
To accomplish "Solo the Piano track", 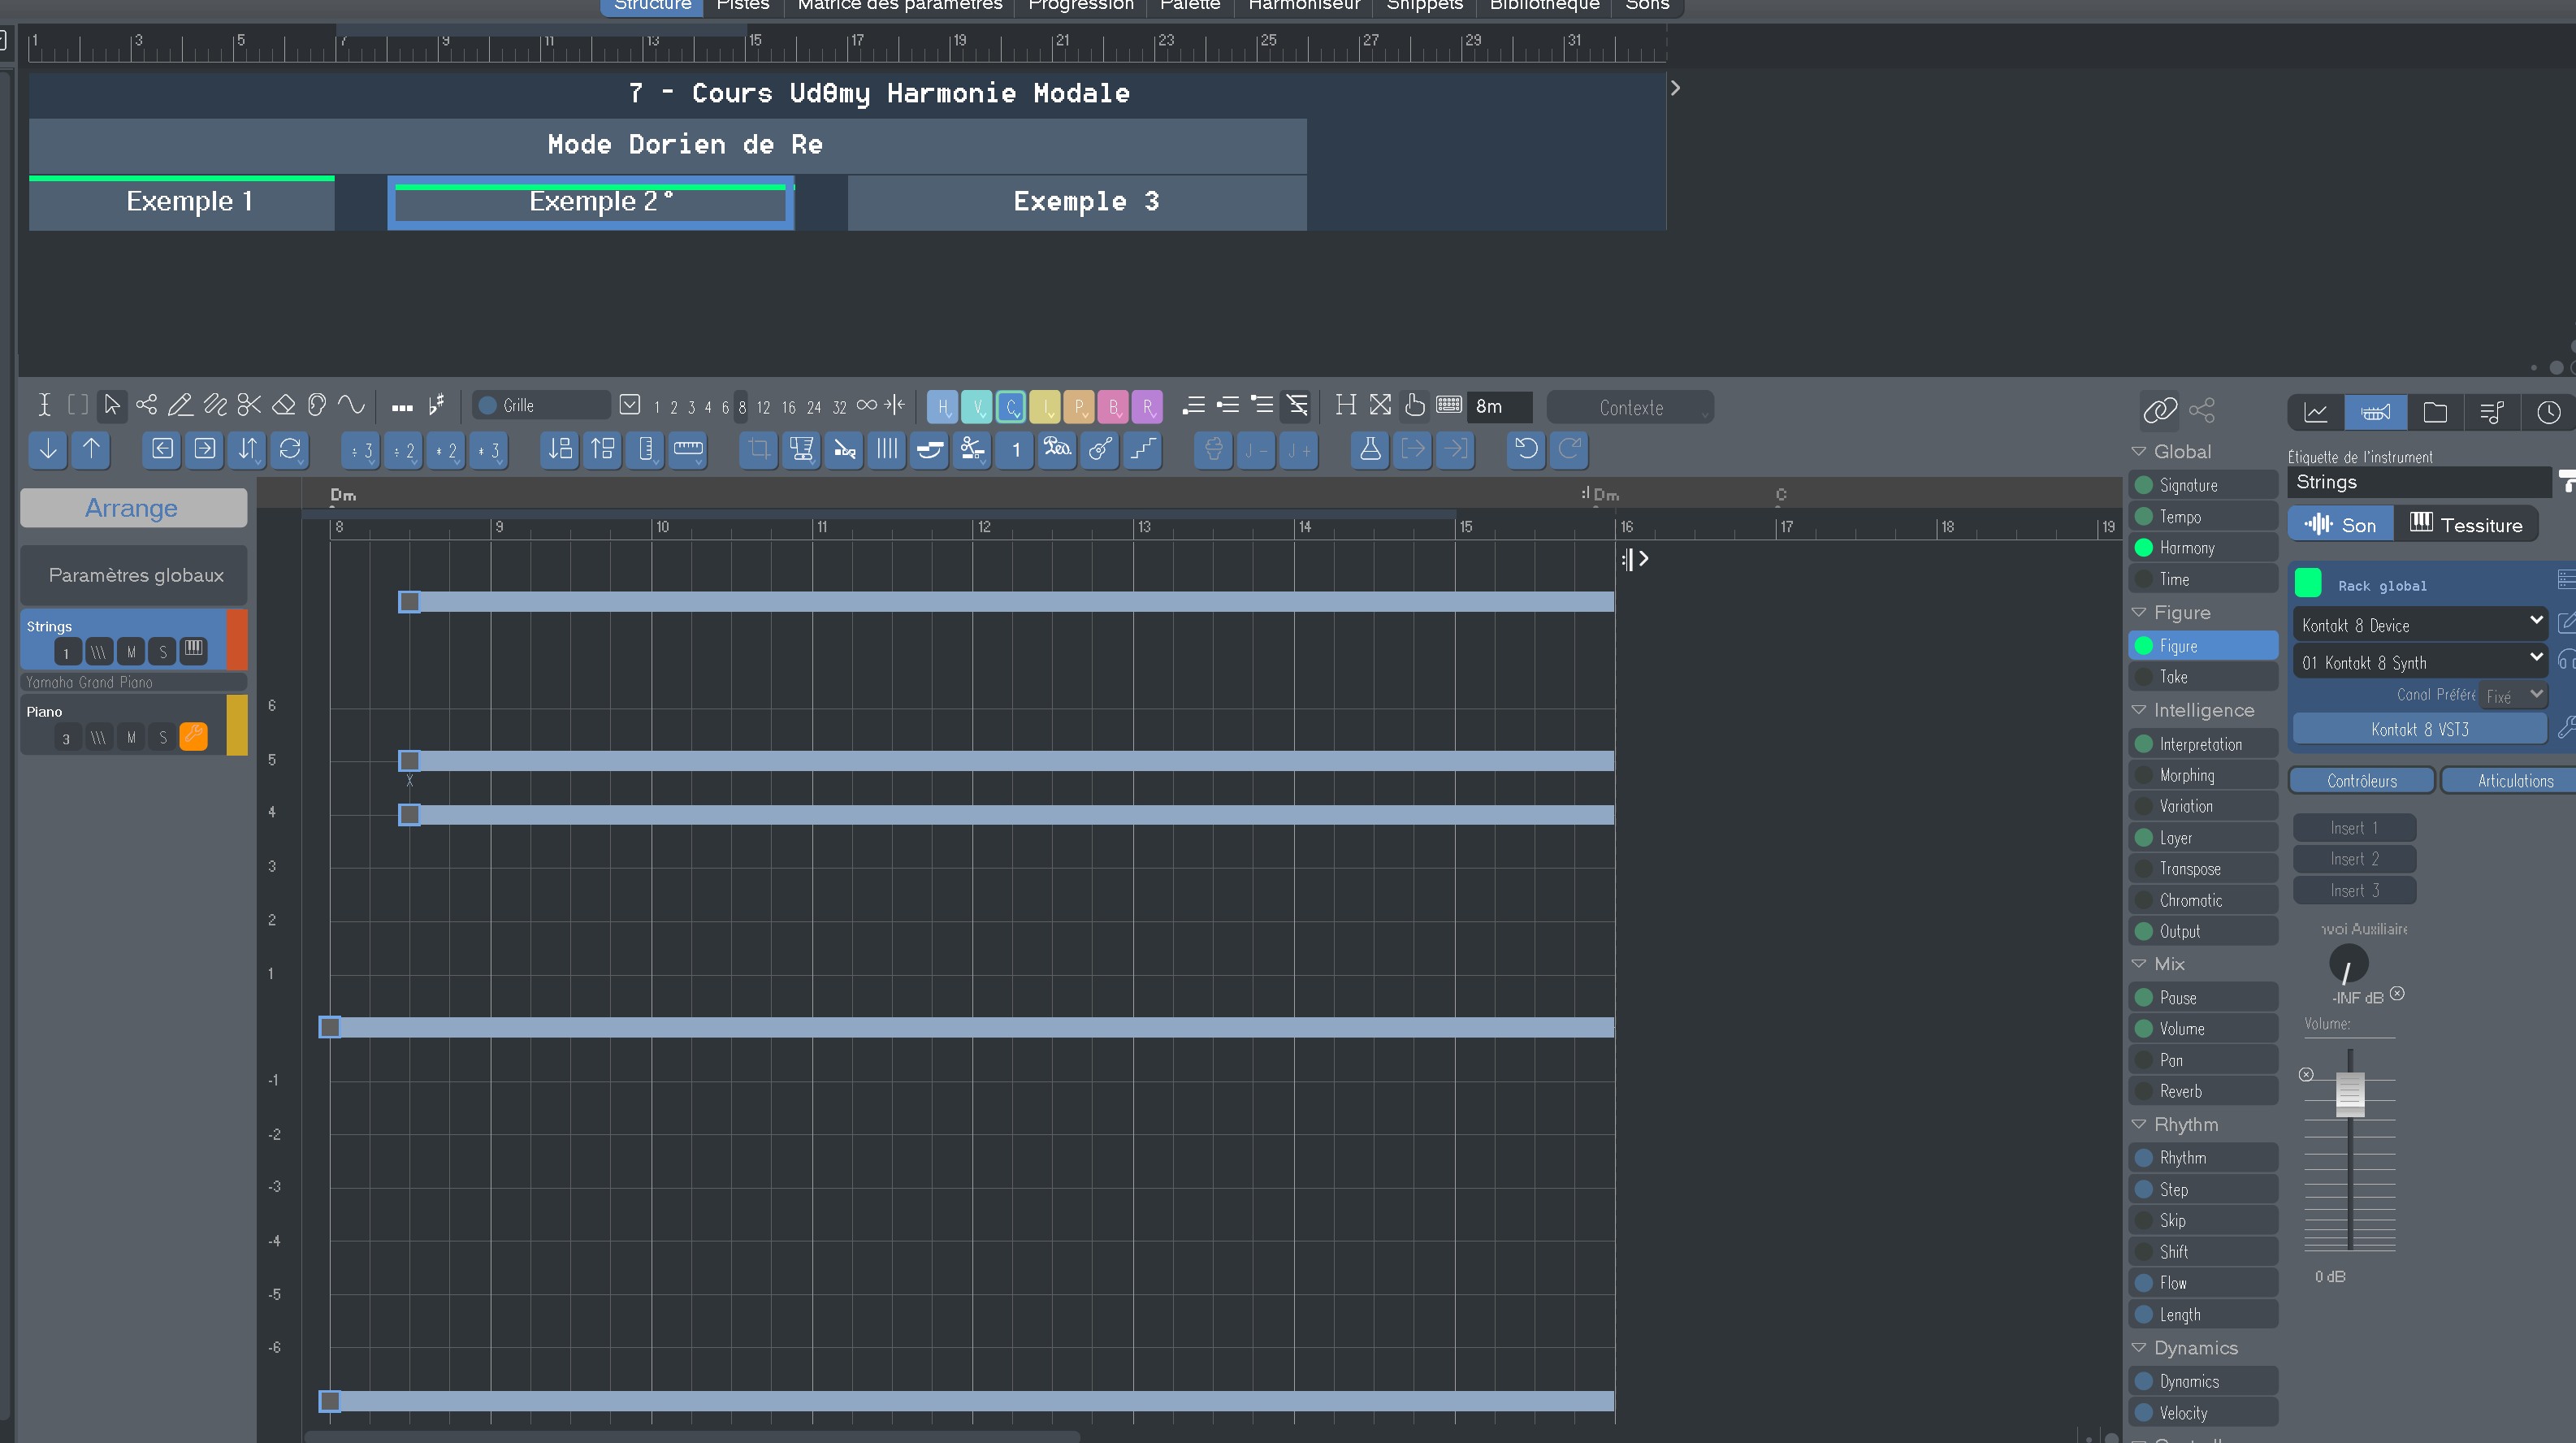I will [163, 738].
